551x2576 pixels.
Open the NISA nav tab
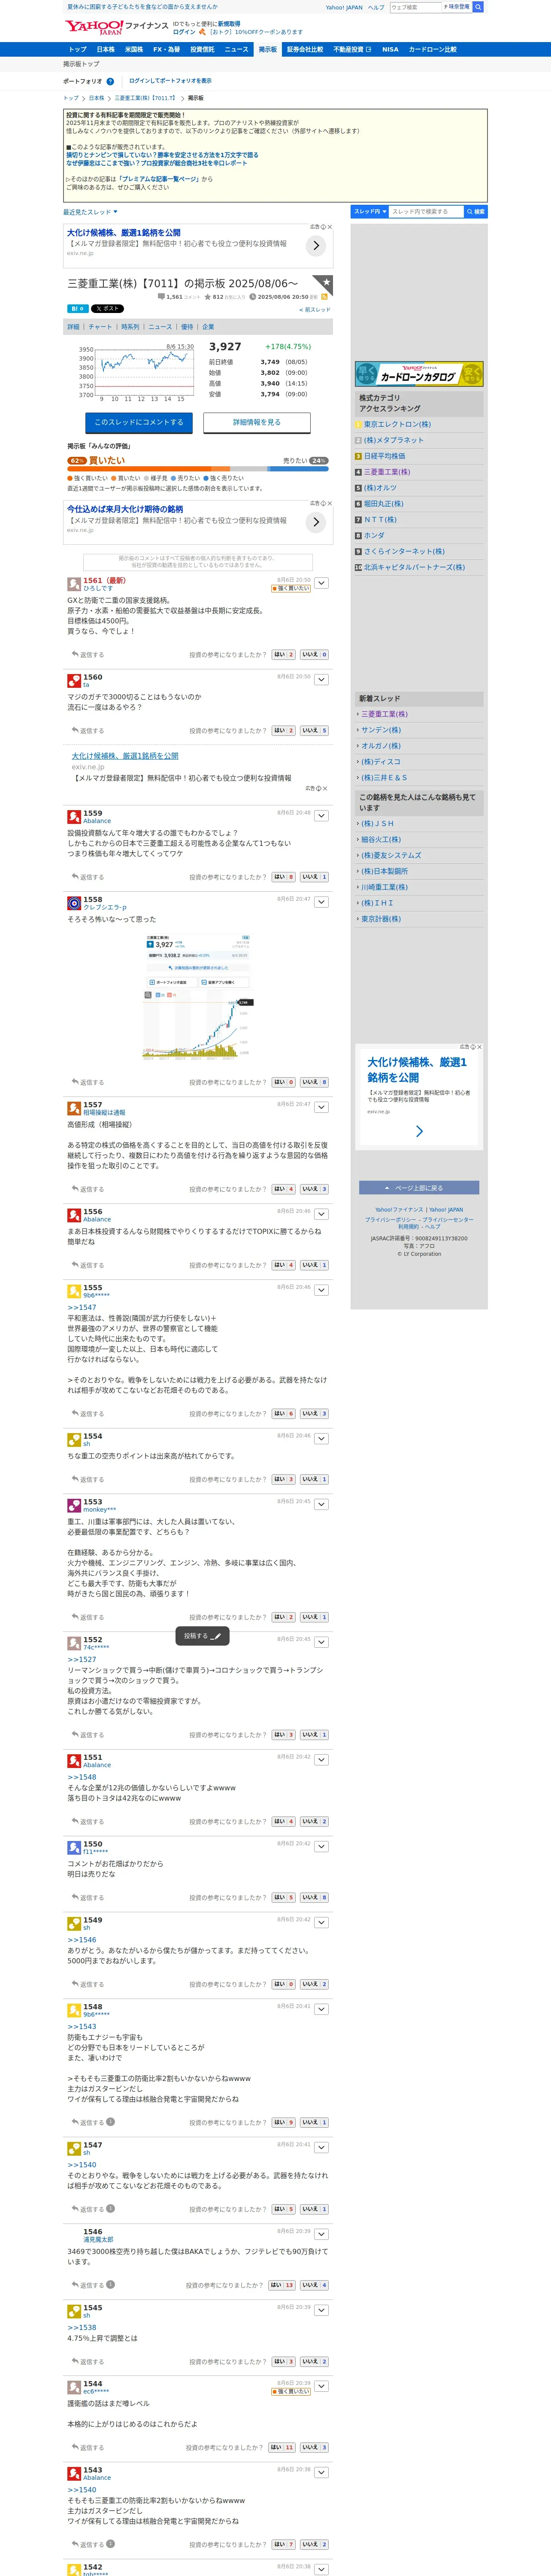pyautogui.click(x=390, y=49)
